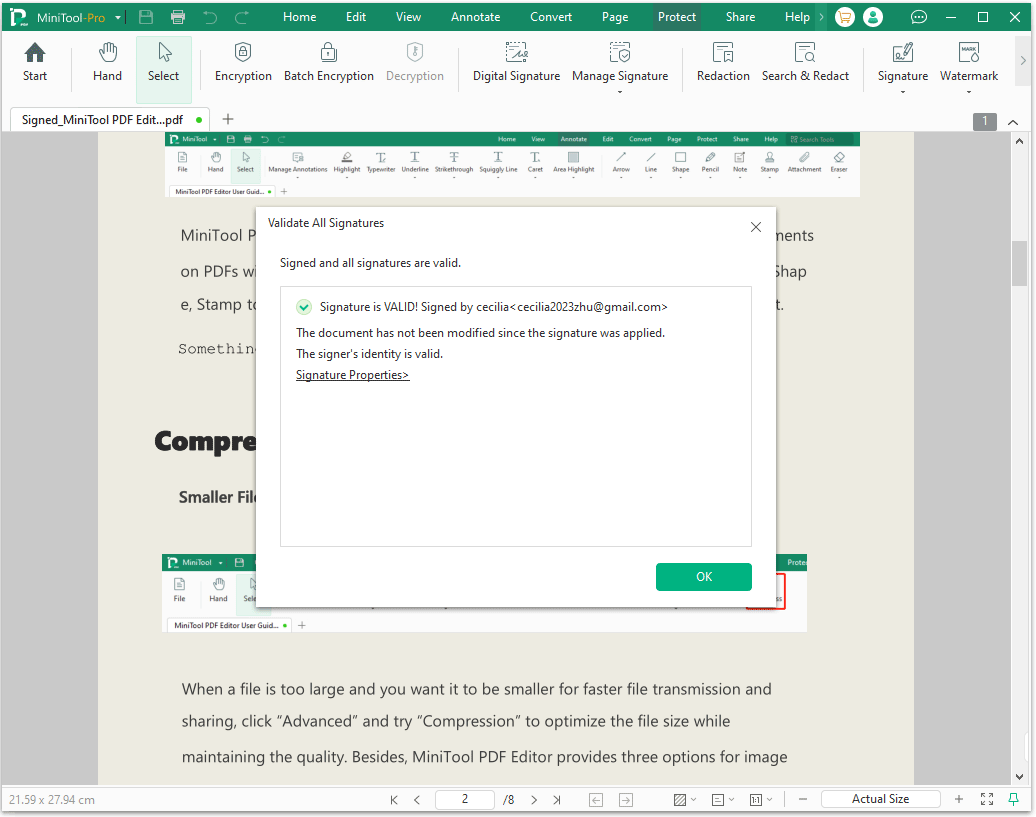Open the Digital Signature tool
The image size is (1036, 817).
coord(516,64)
